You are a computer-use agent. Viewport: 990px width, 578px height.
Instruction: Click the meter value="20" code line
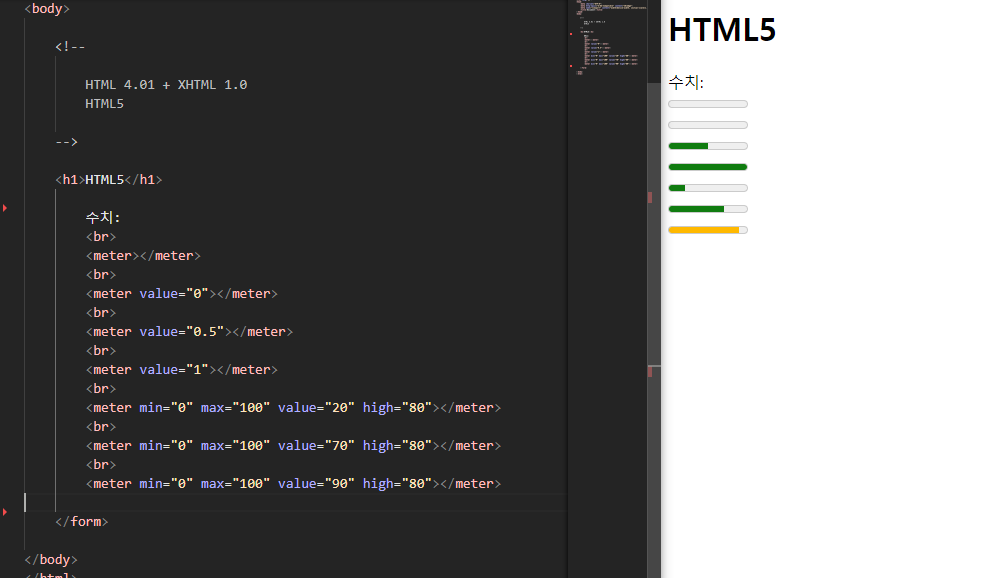[x=294, y=407]
